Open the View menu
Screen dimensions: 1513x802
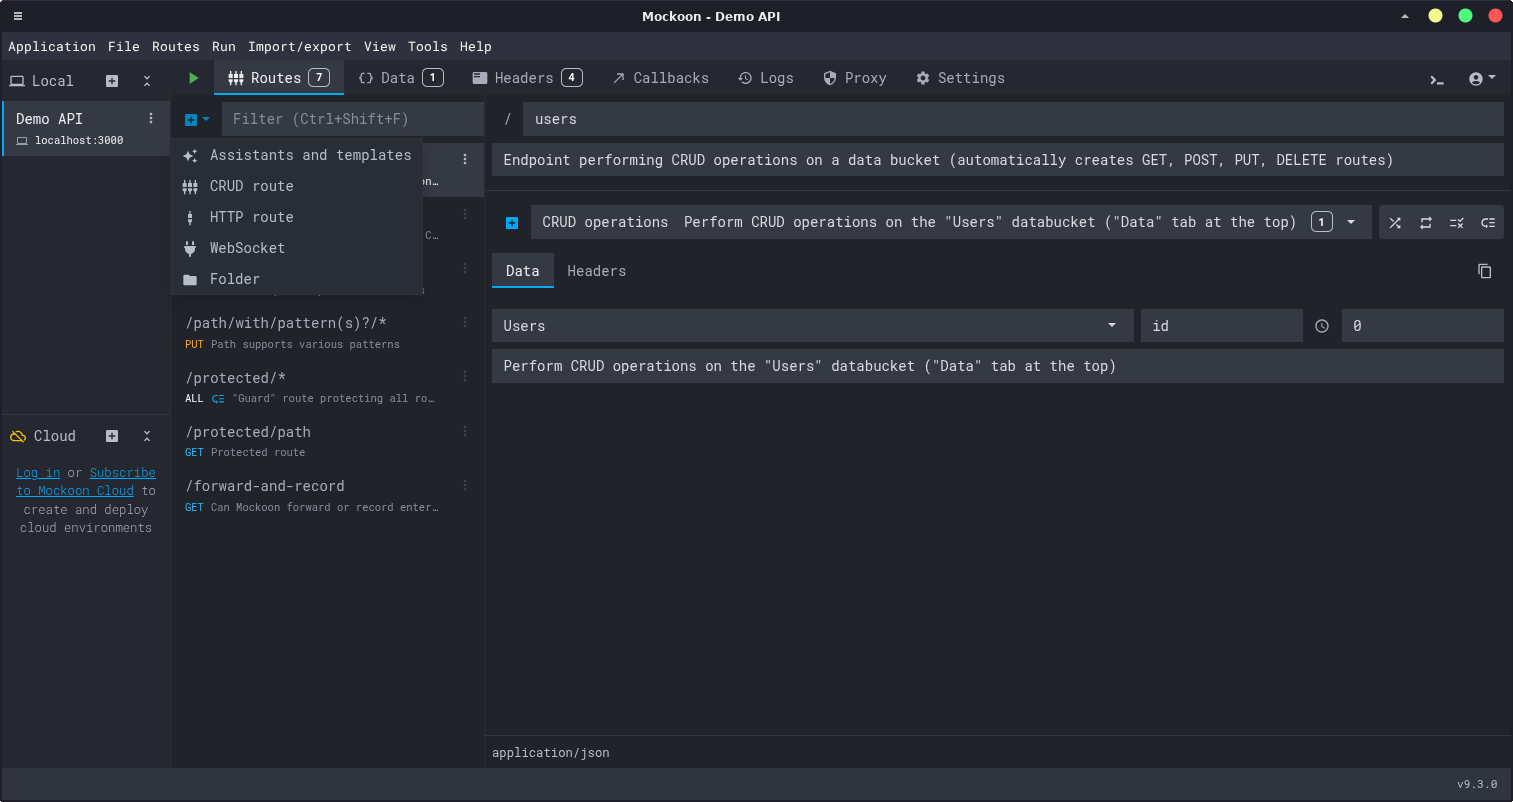click(x=380, y=46)
